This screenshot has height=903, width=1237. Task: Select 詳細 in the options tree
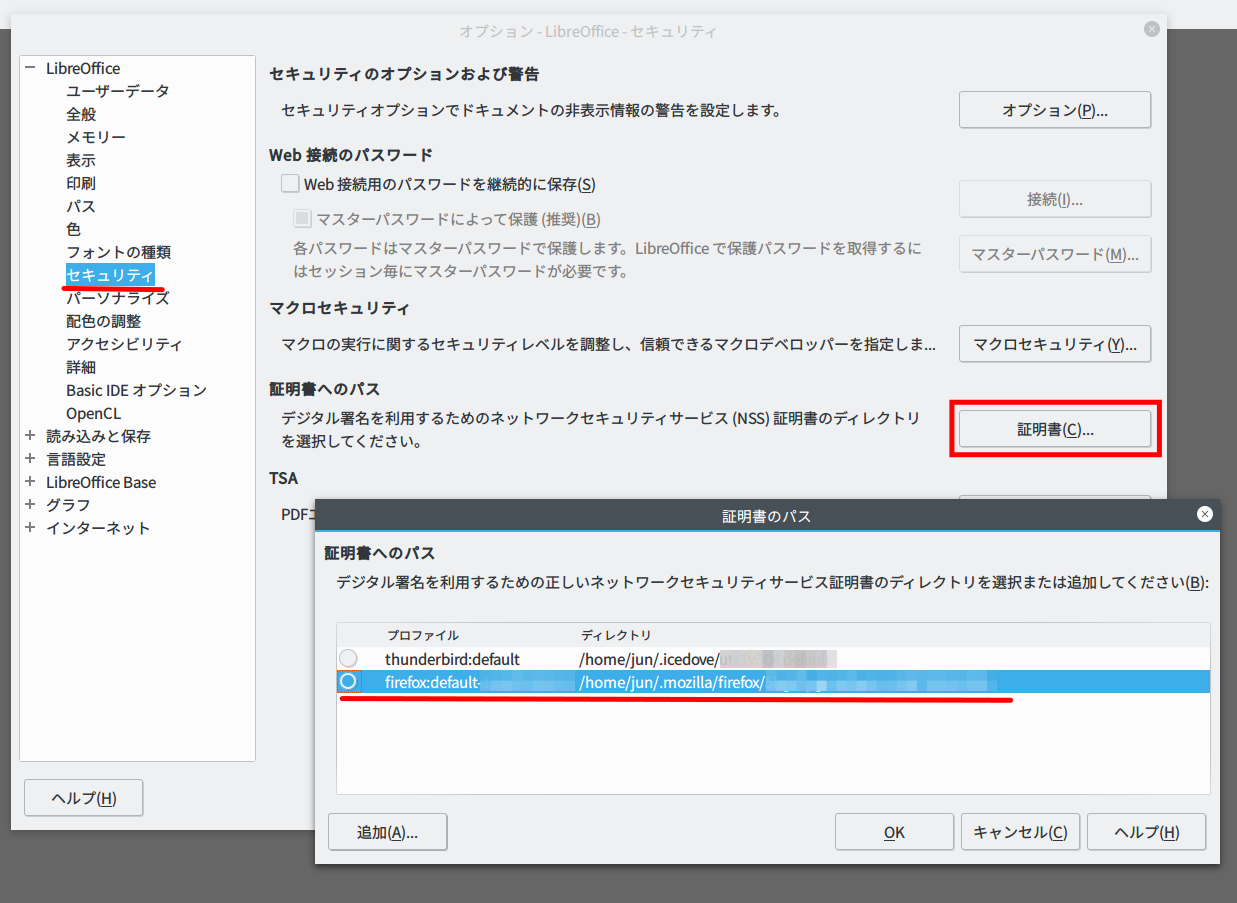coord(81,367)
